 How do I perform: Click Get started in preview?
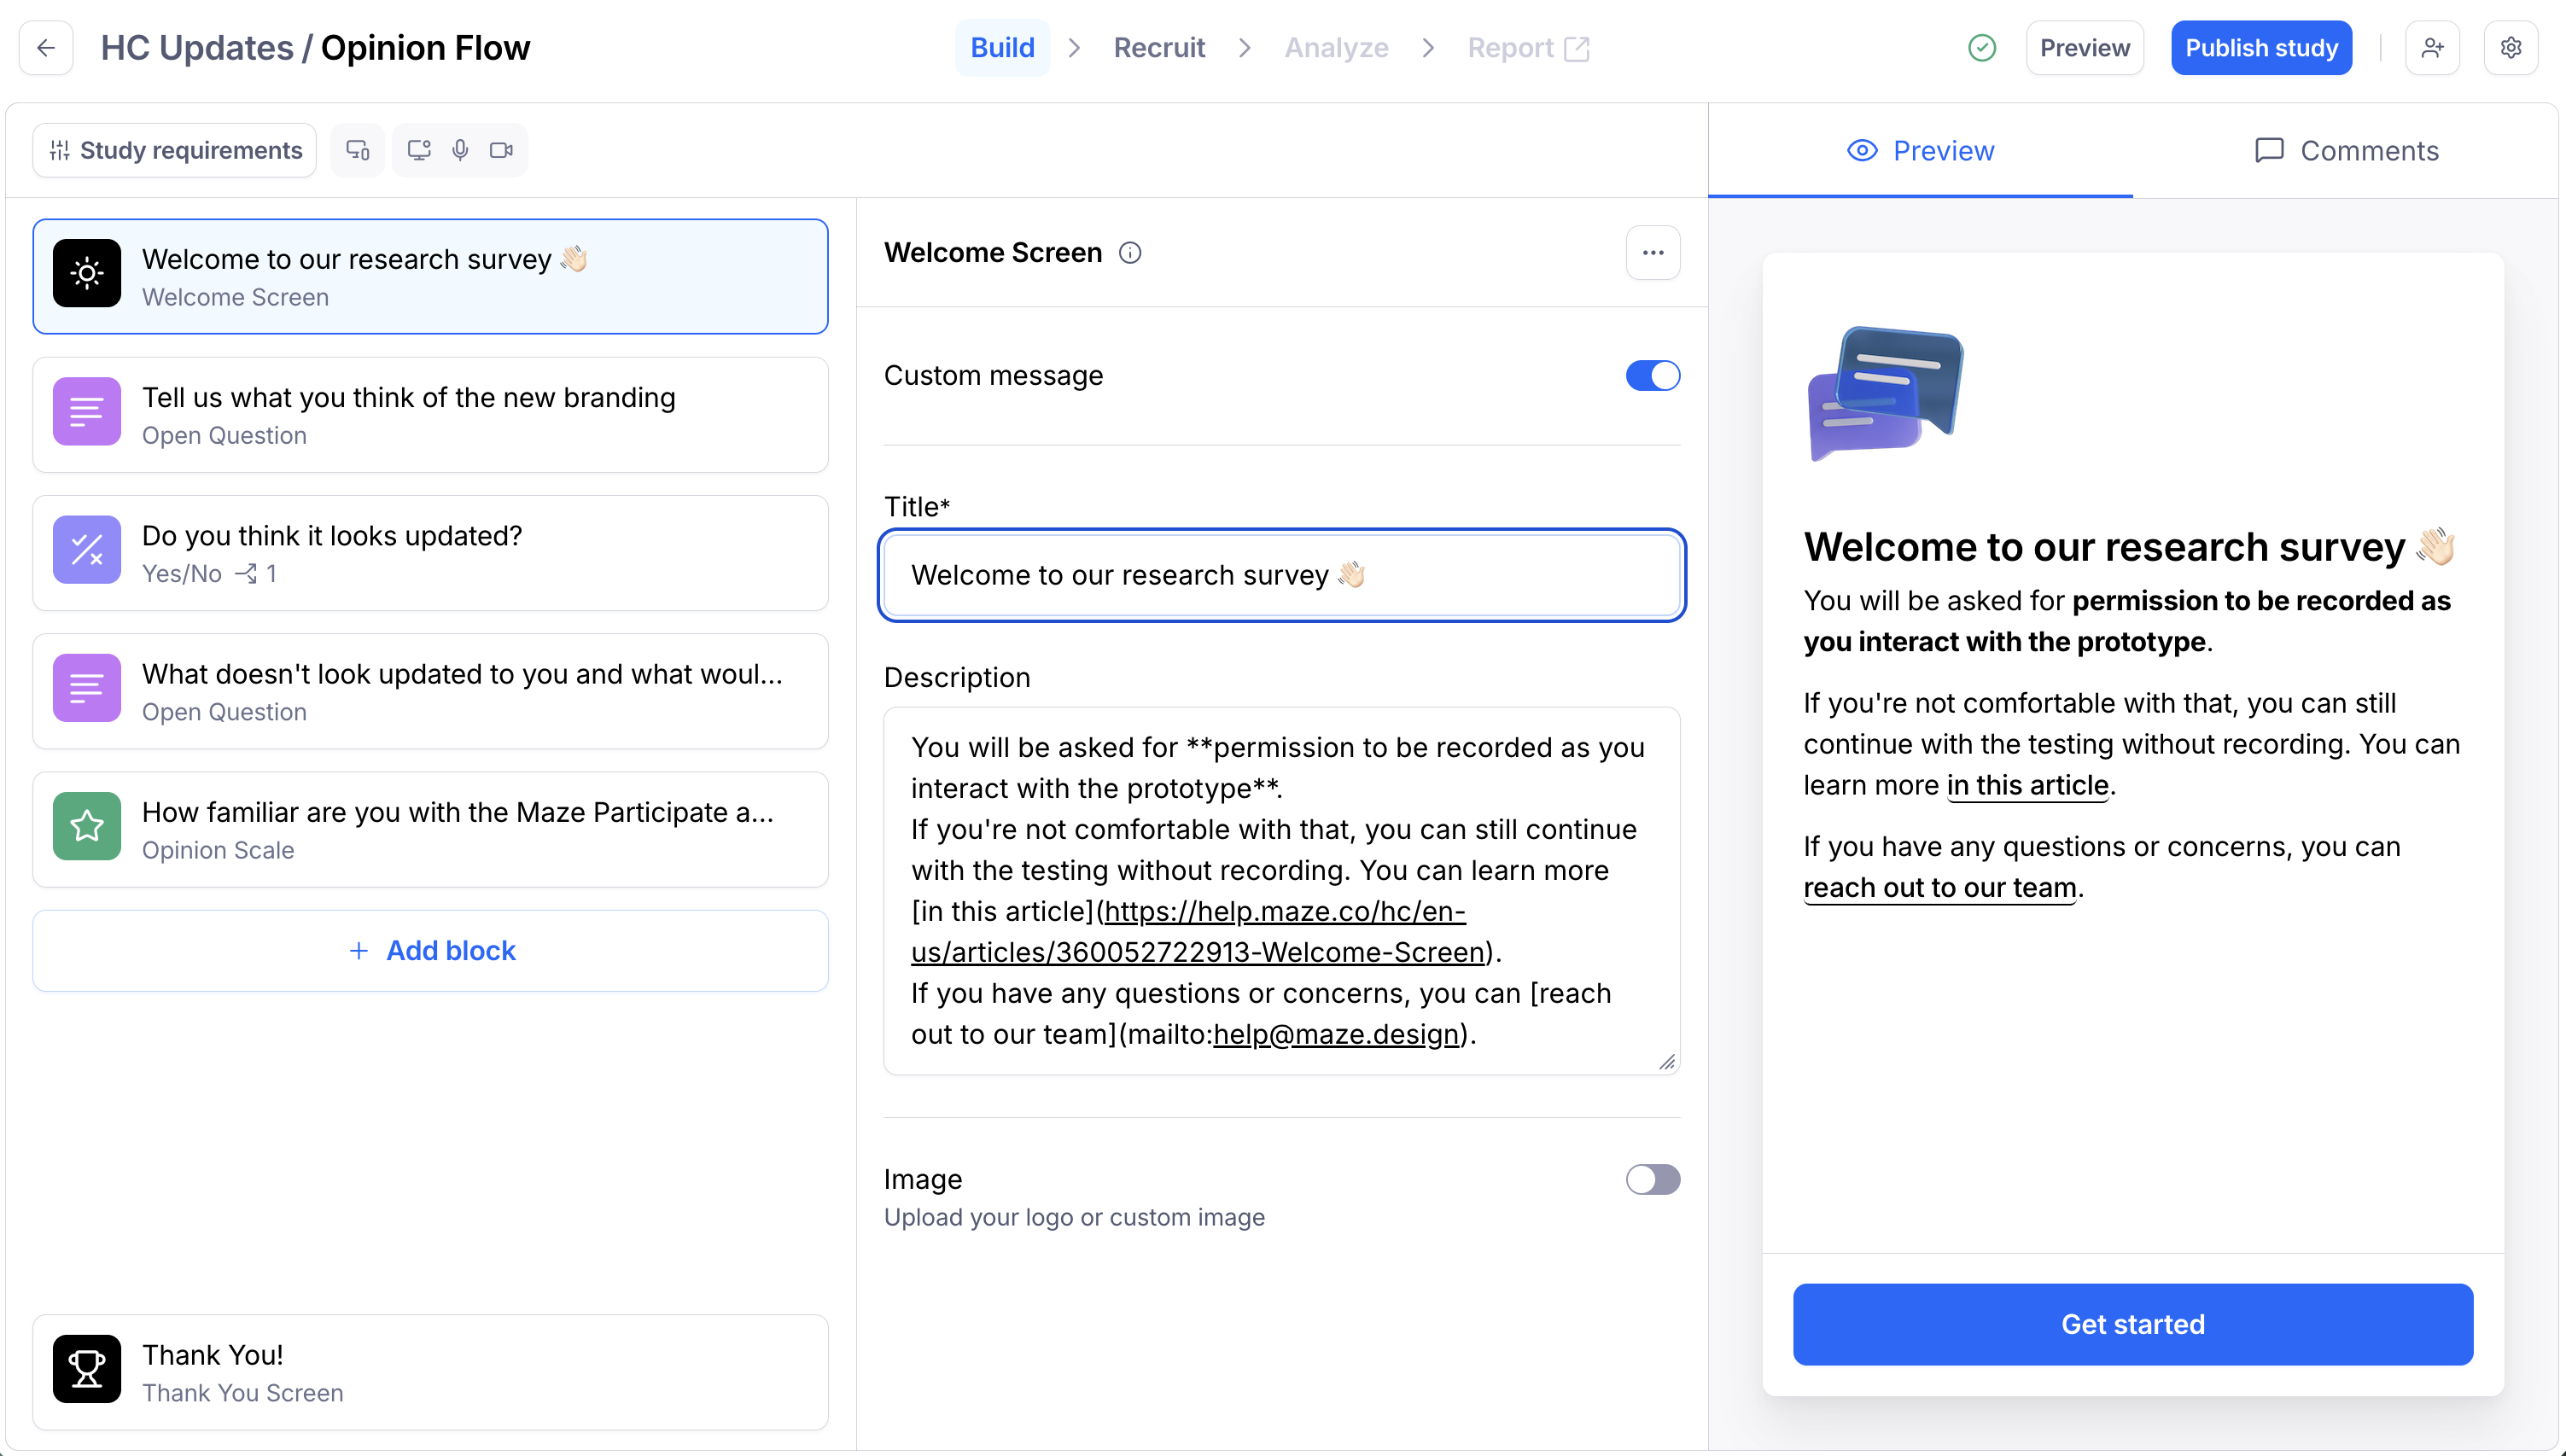(2133, 1324)
